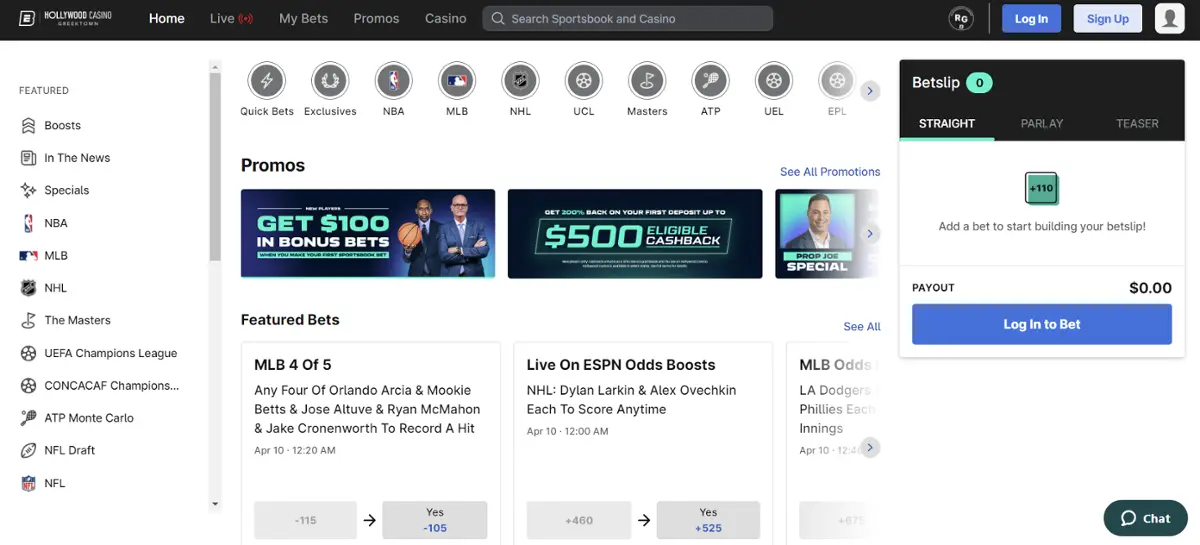The width and height of the screenshot is (1200, 545).
Task: Select Yes -105 odds for MLB 4 Of 5
Action: pos(435,520)
